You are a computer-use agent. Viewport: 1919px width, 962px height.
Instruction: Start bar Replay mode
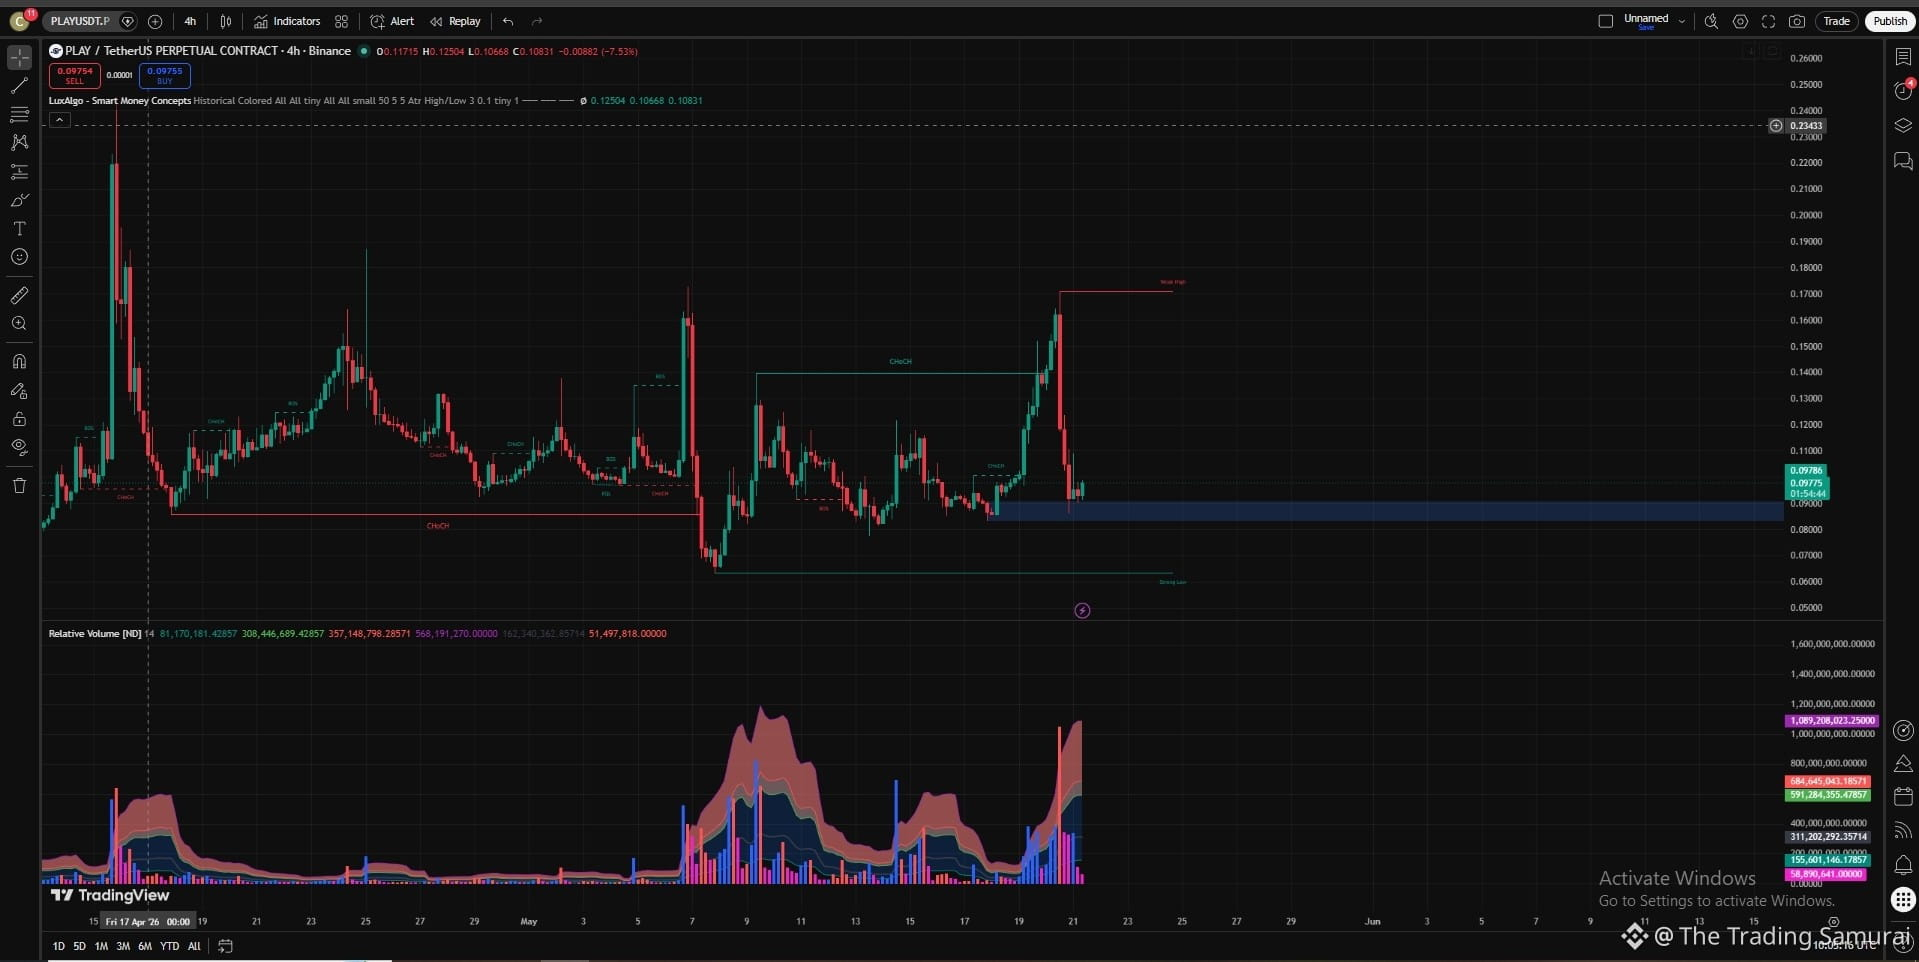(455, 21)
